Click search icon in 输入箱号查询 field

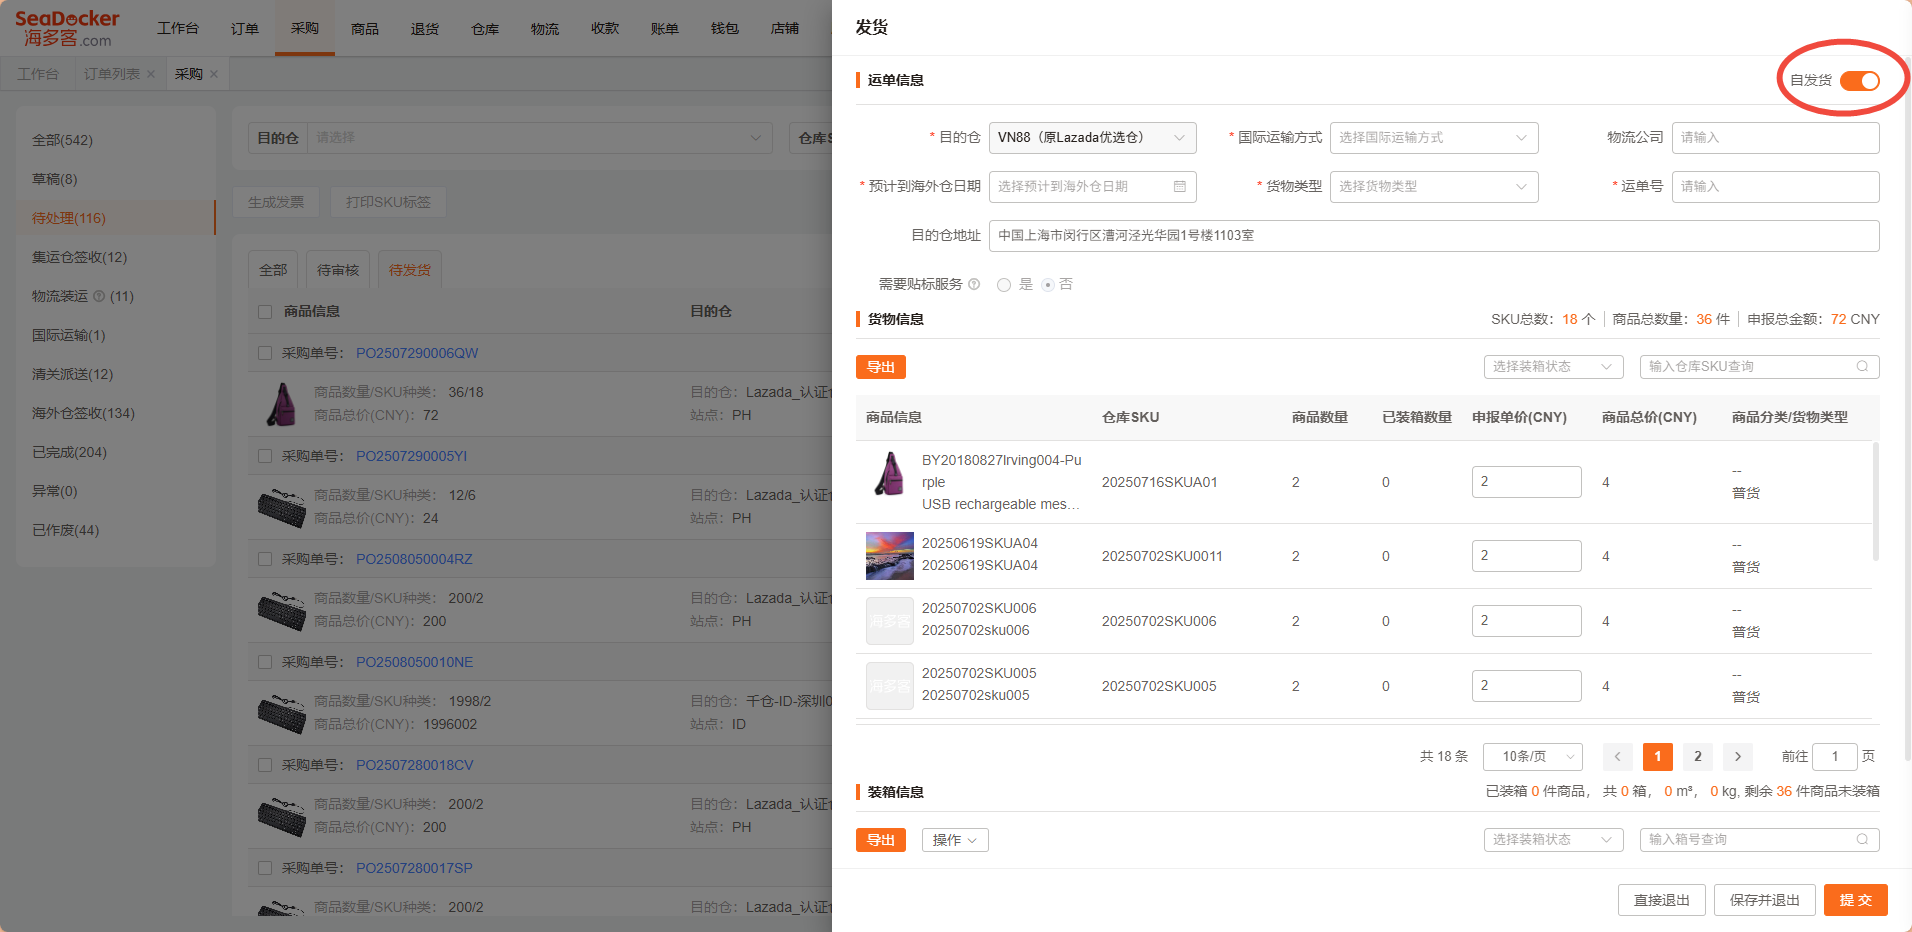click(x=1862, y=840)
